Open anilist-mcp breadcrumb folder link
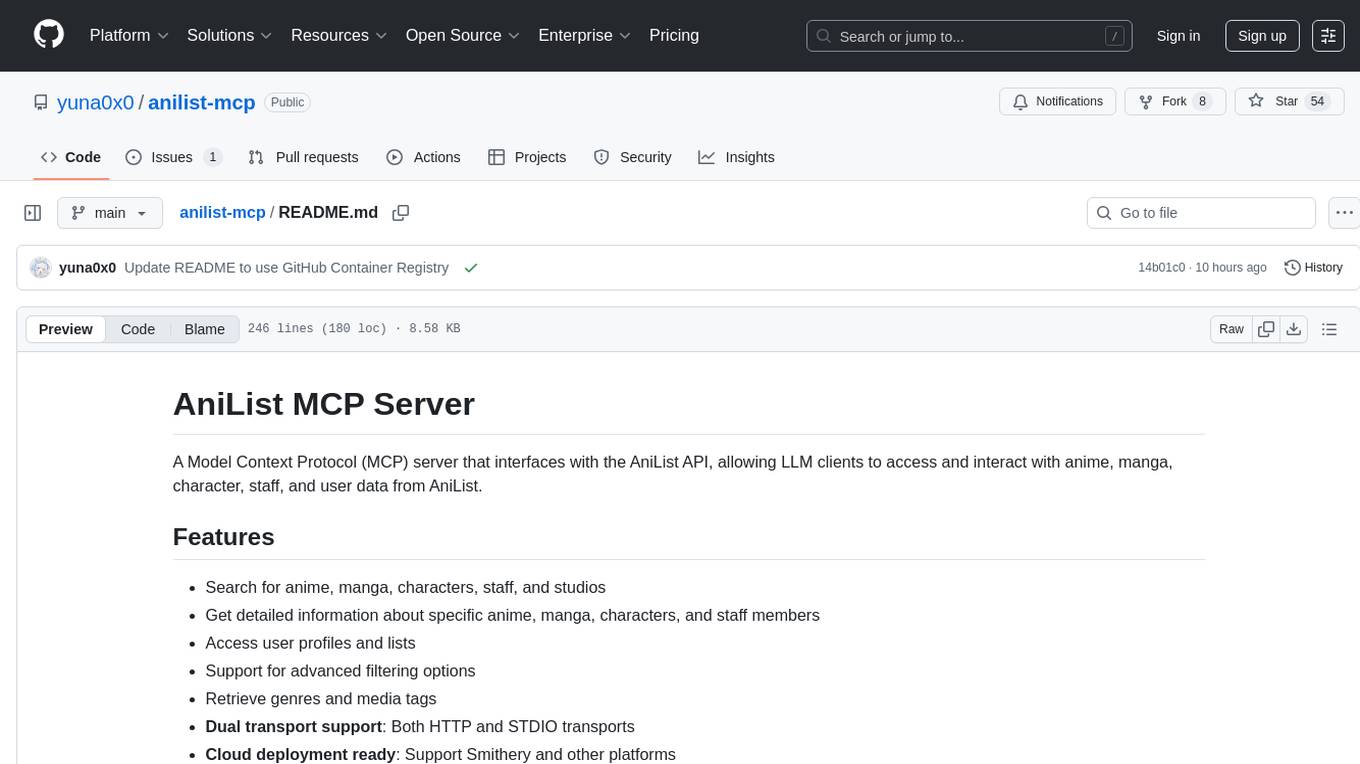 [x=222, y=213]
